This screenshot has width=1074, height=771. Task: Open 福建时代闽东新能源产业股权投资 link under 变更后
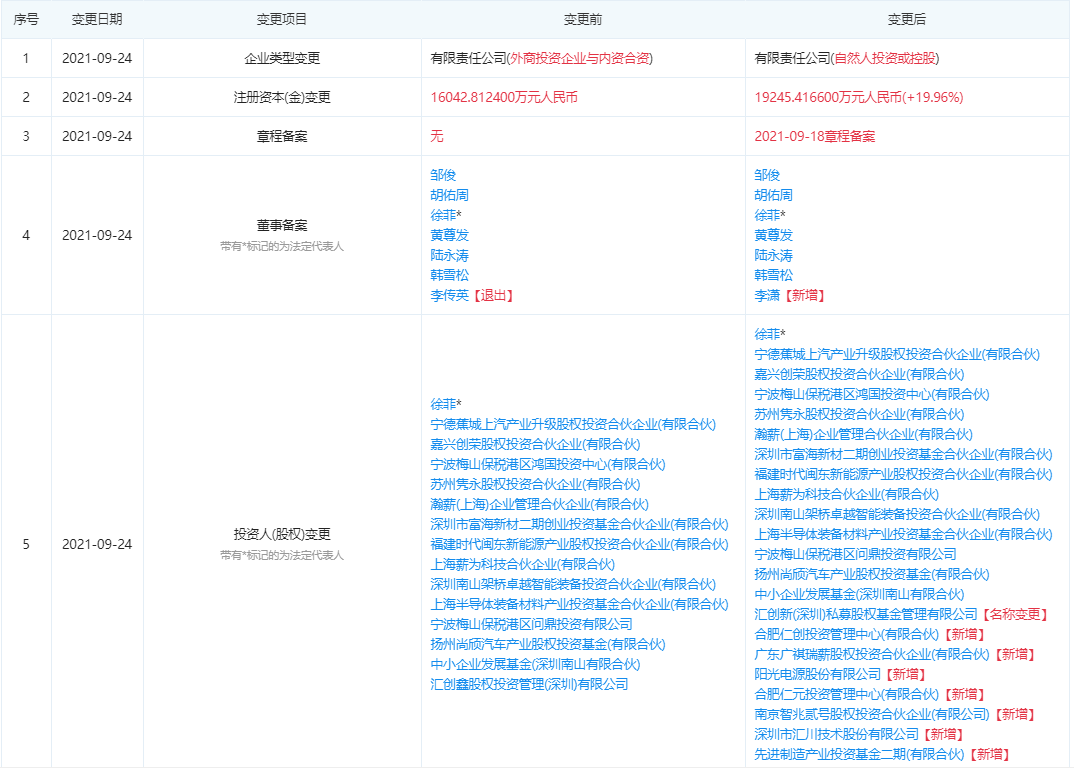pos(903,474)
